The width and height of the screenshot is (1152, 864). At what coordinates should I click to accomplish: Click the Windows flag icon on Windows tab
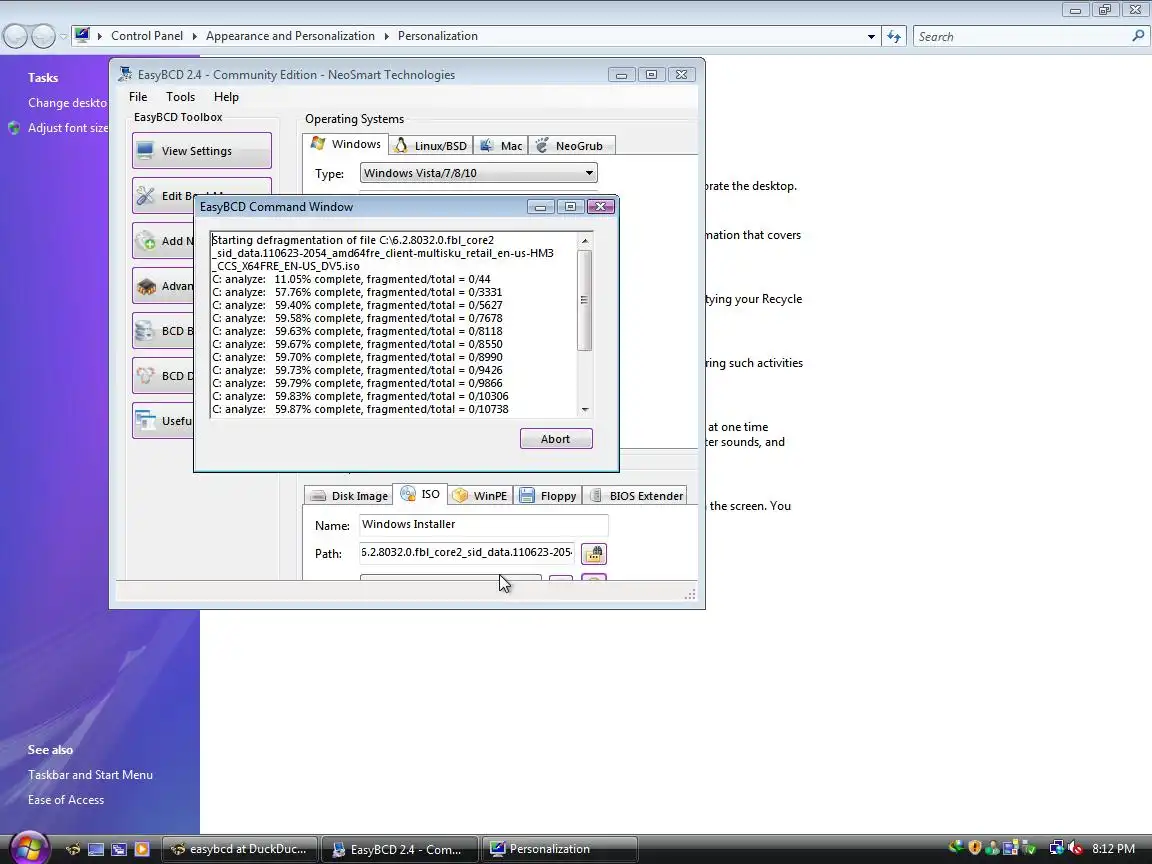point(317,143)
